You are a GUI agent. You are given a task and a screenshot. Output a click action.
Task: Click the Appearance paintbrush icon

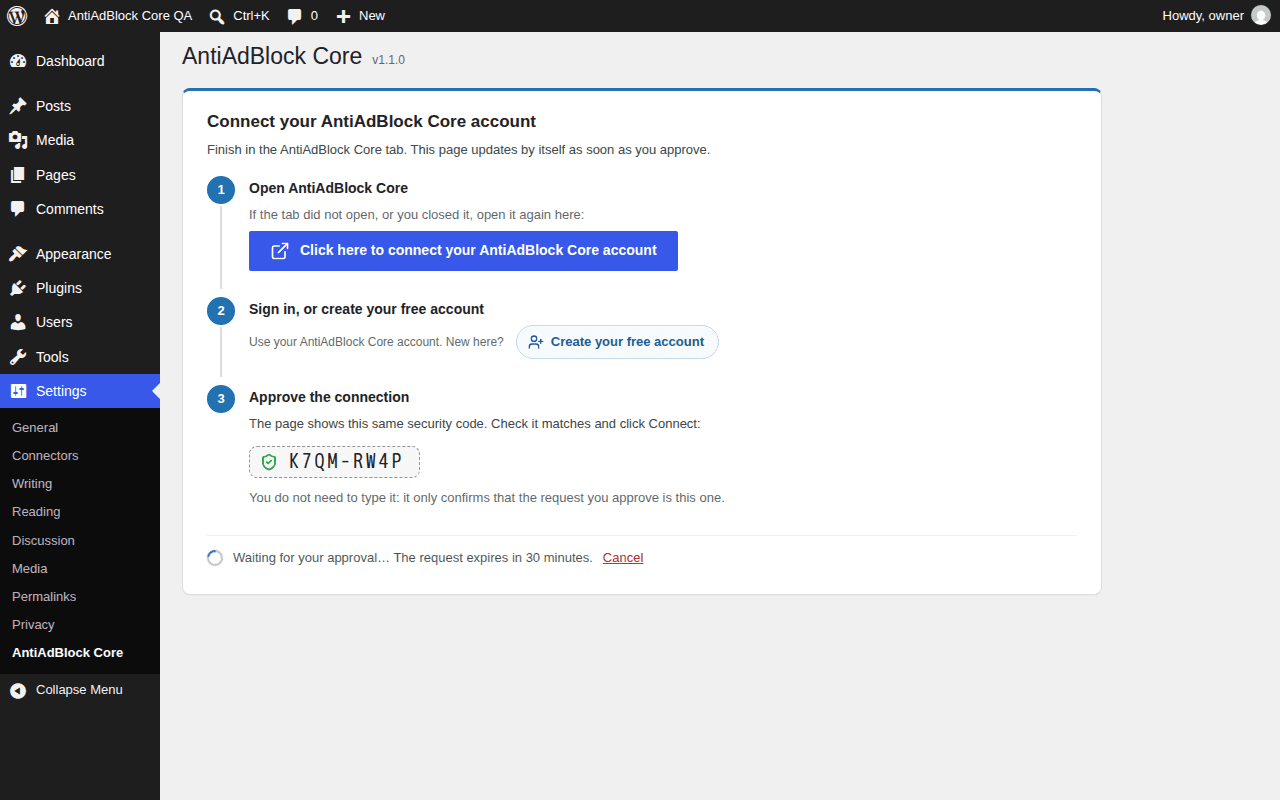18,254
